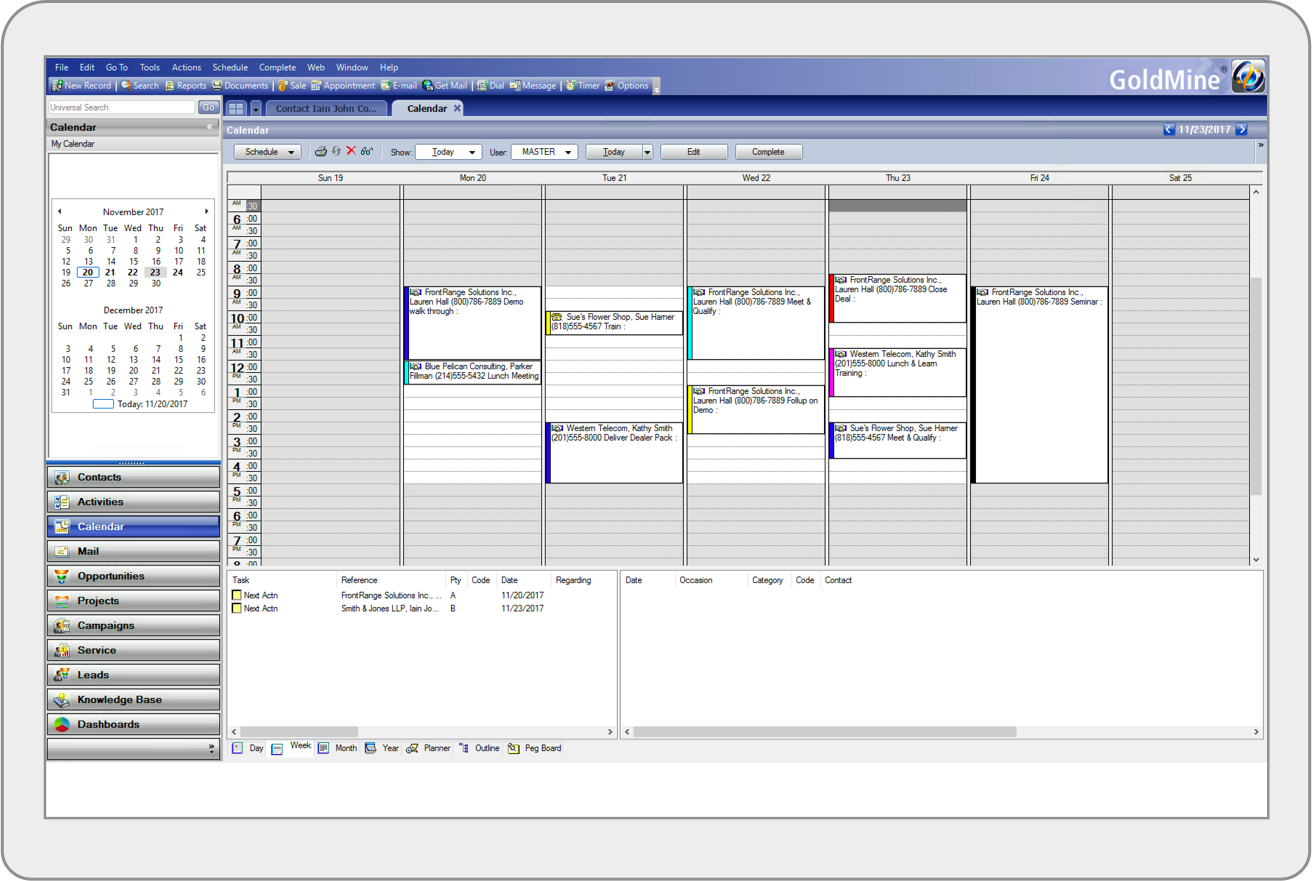Click the calendar vertical scrollbar
The image size is (1312, 881).
[x=1256, y=385]
